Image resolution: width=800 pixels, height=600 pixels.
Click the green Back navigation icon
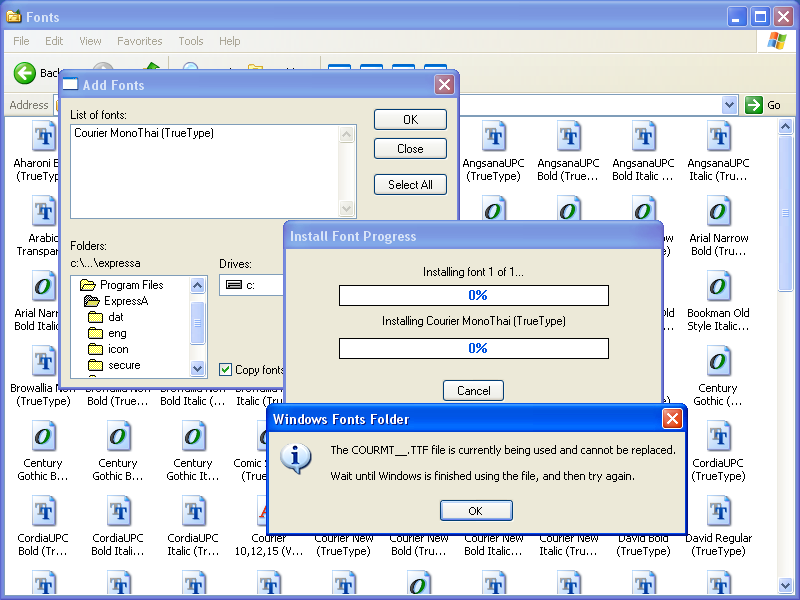pos(22,73)
